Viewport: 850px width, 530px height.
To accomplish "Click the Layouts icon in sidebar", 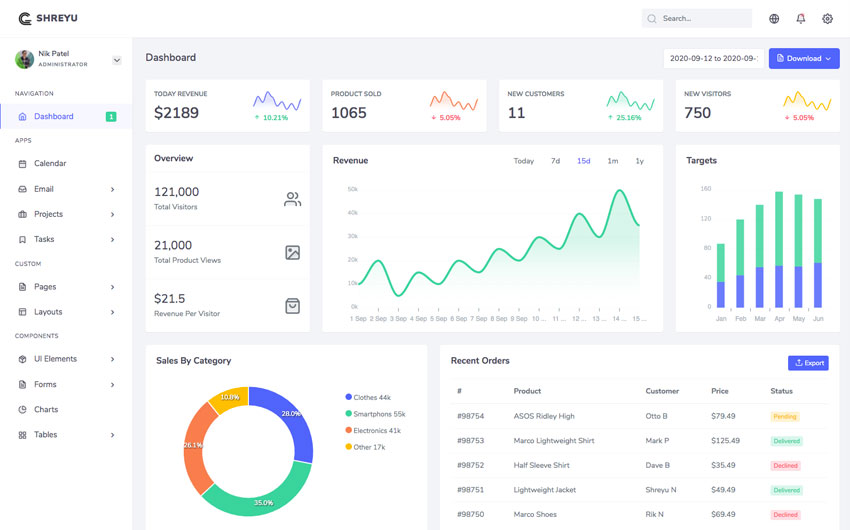I will click(x=22, y=312).
